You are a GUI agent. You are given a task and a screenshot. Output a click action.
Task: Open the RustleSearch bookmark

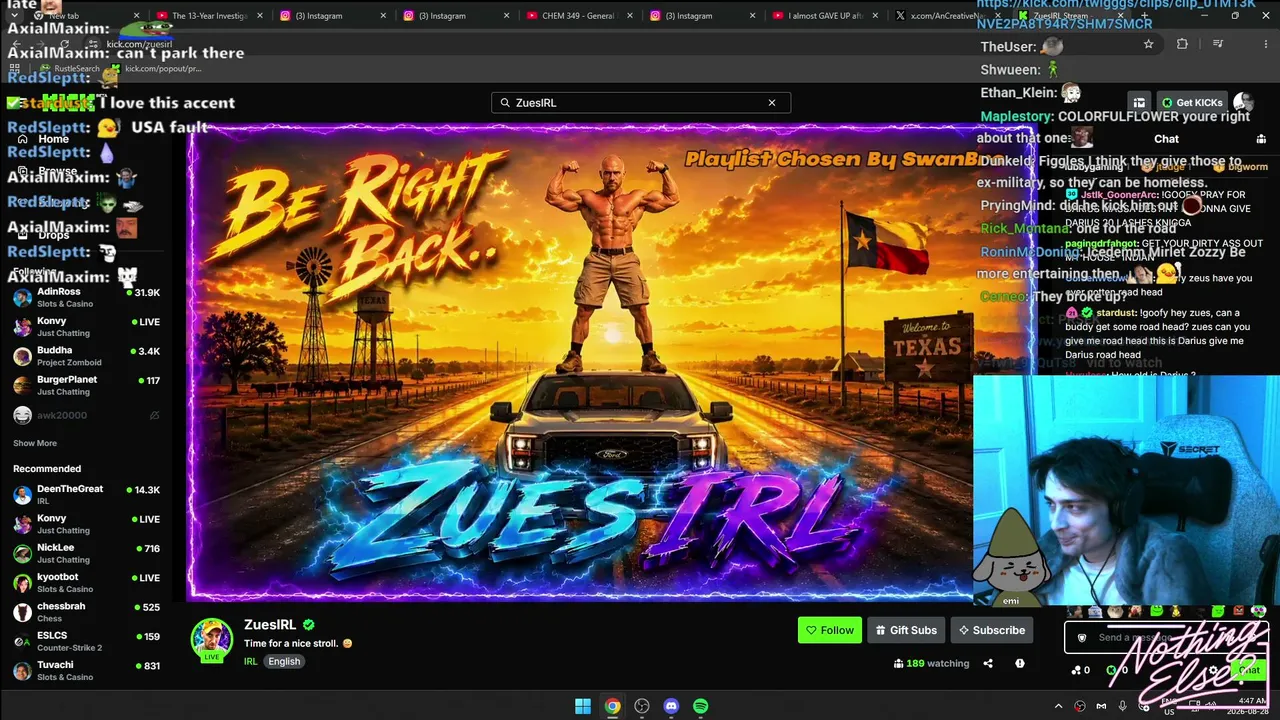click(70, 69)
